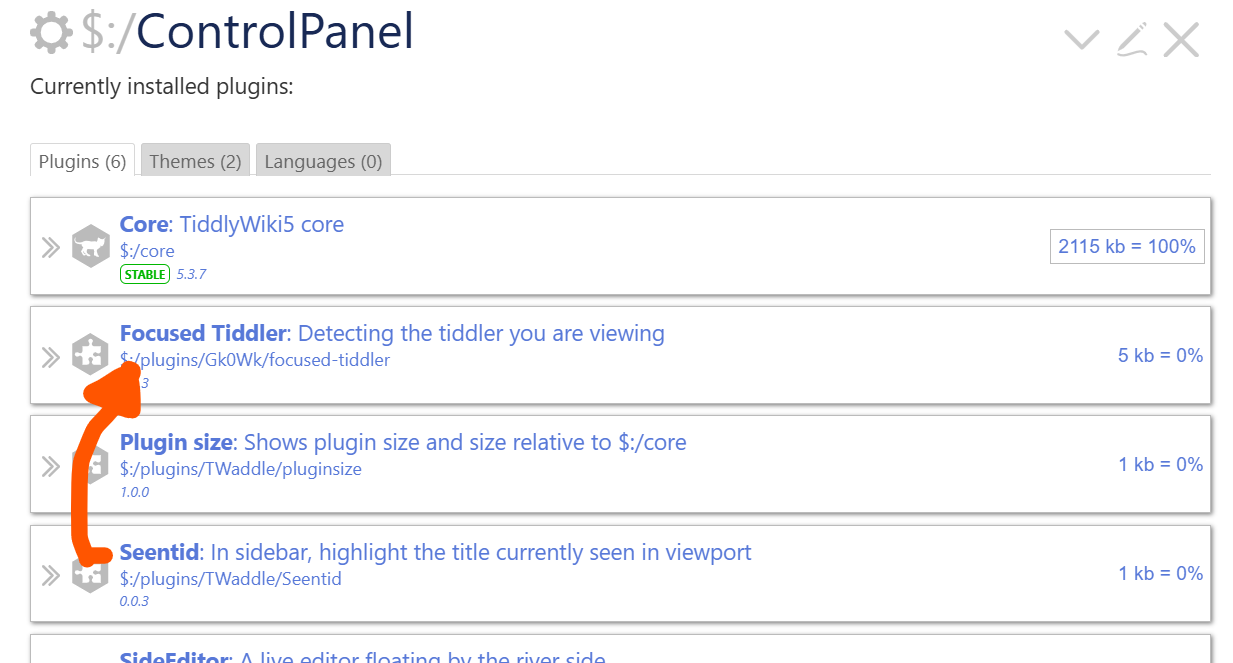Switch to the Themes (2) tab
The width and height of the screenshot is (1233, 663).
coord(195,161)
